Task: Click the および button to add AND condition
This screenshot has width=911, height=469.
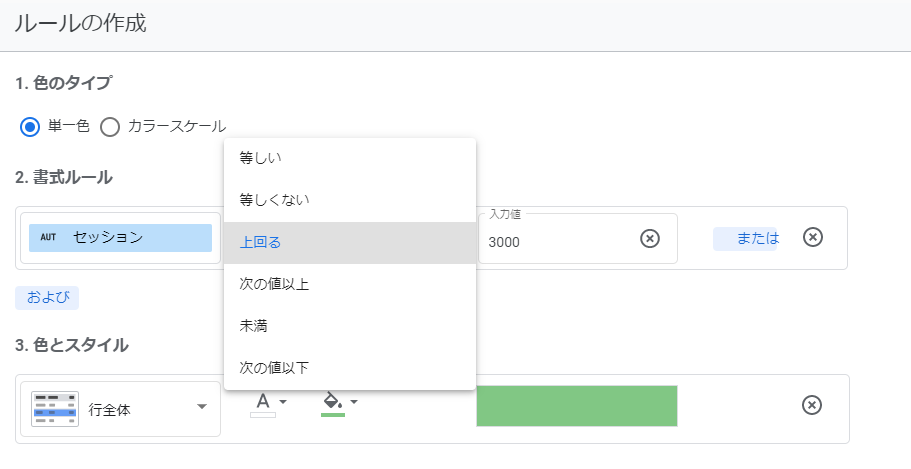Action: [46, 297]
